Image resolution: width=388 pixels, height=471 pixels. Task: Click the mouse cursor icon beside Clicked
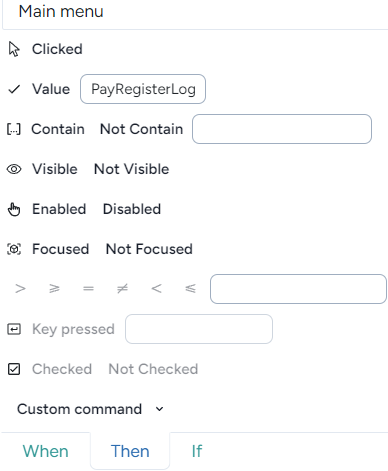pos(14,49)
